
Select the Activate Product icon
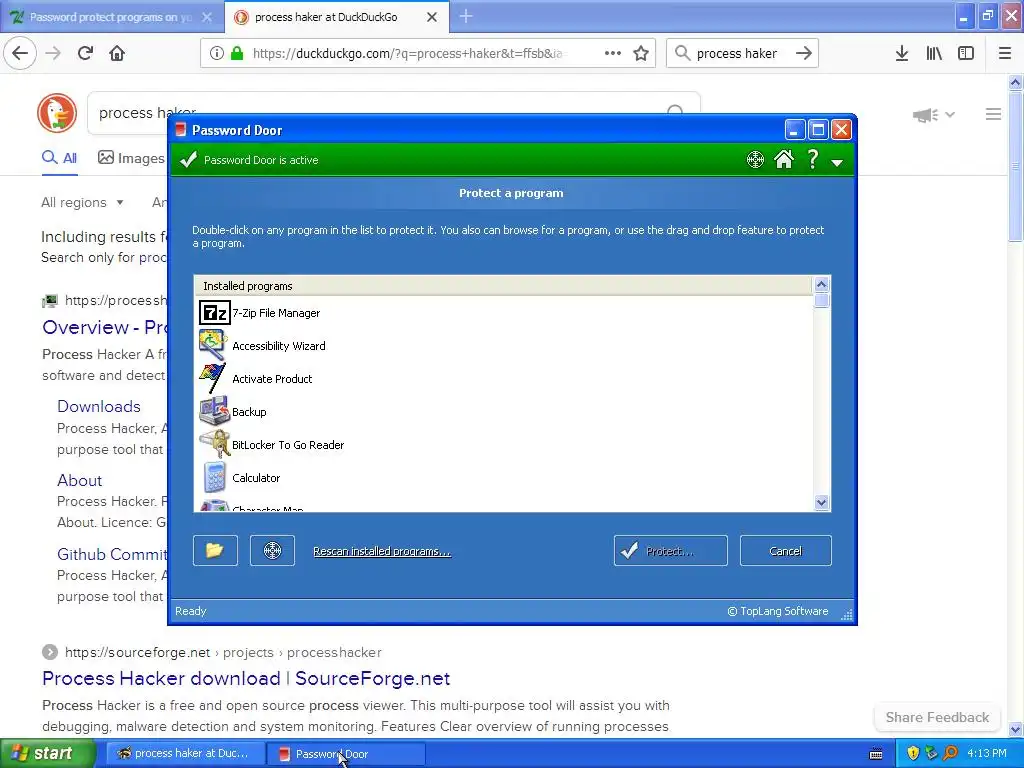click(212, 379)
